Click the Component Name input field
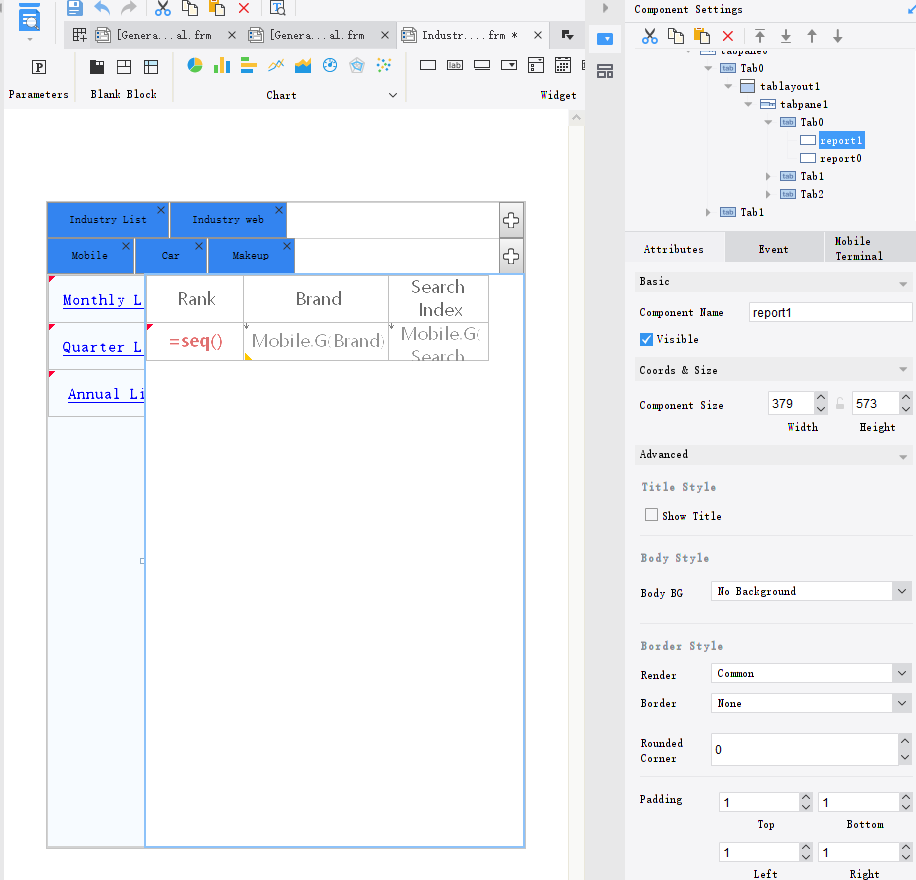 tap(830, 313)
